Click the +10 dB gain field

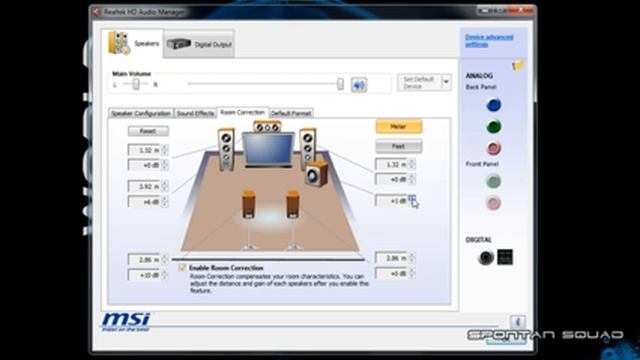144,275
